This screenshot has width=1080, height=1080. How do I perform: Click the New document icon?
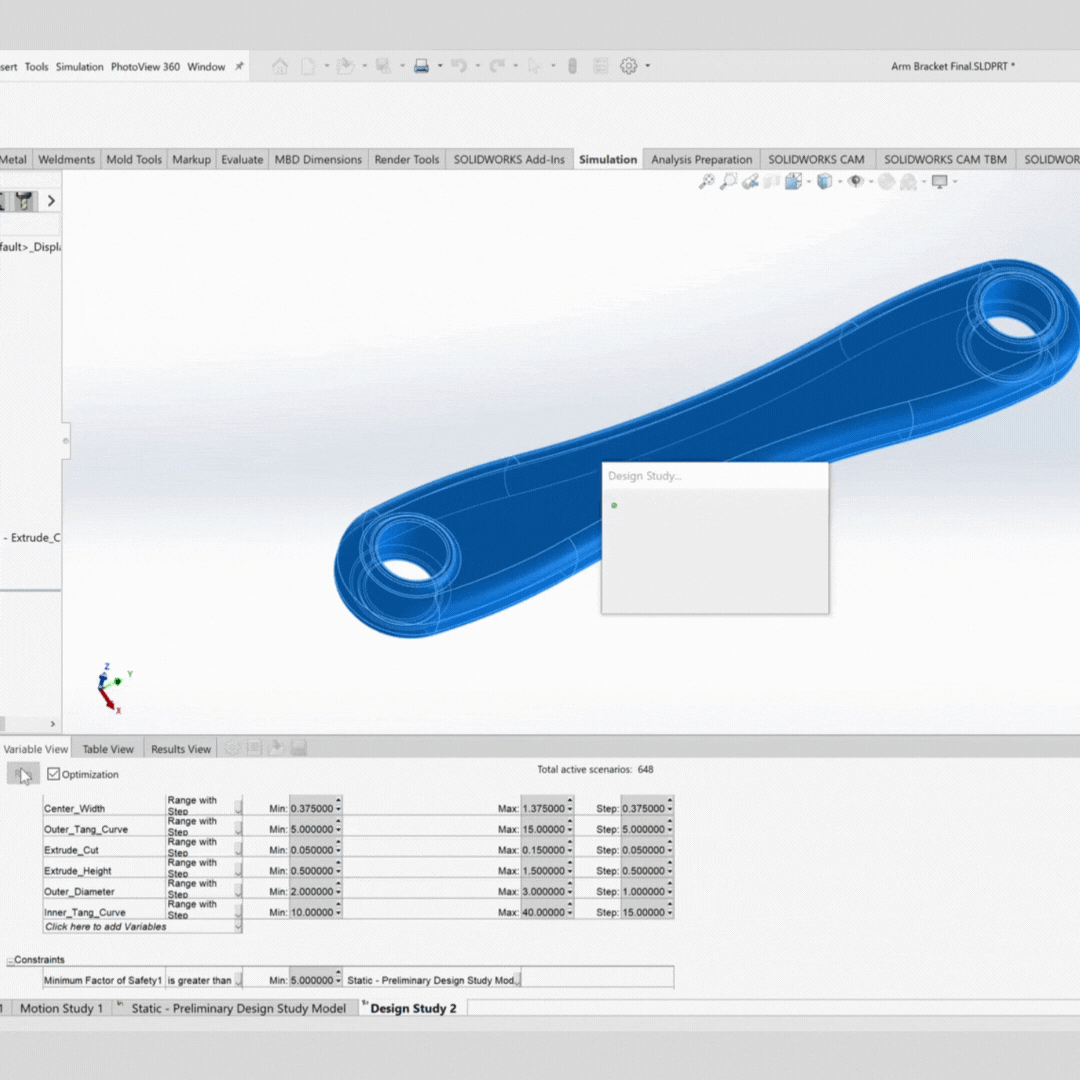[x=308, y=66]
